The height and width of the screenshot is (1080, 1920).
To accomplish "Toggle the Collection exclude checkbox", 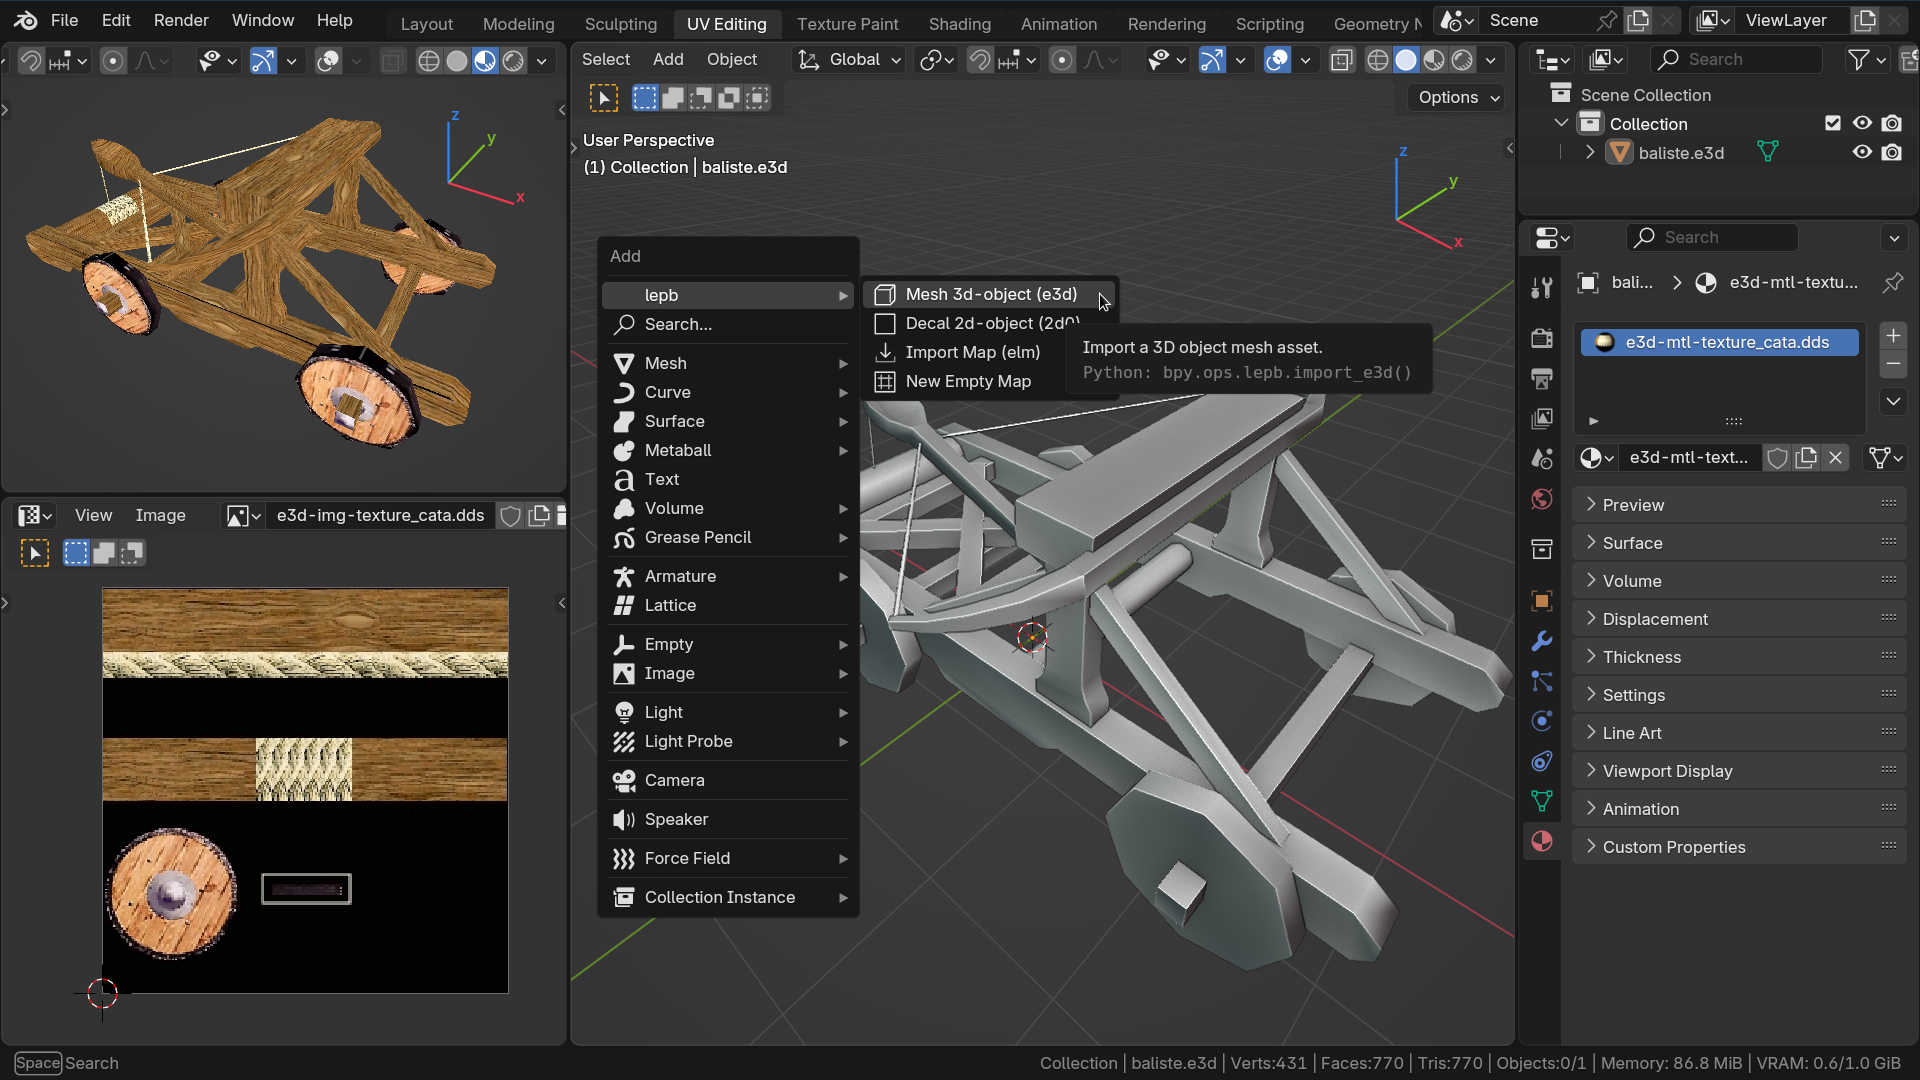I will tap(1832, 123).
